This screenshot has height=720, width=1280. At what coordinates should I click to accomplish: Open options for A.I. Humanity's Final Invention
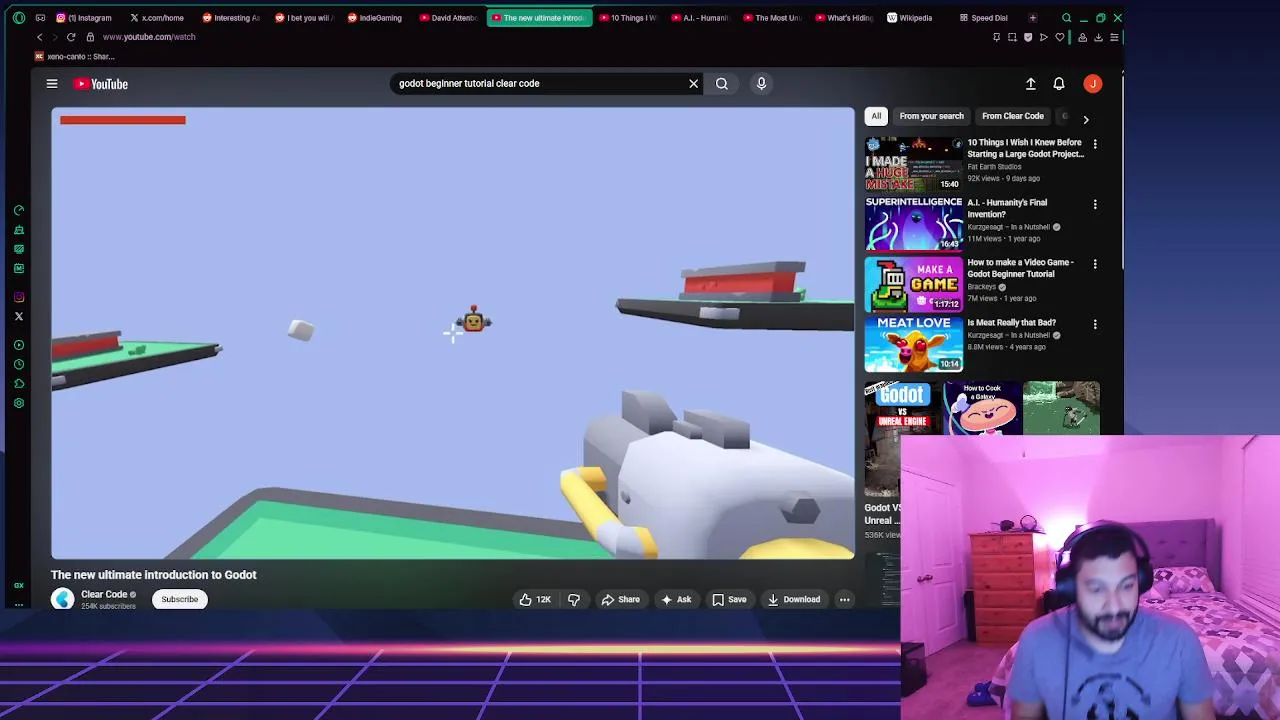tap(1095, 204)
